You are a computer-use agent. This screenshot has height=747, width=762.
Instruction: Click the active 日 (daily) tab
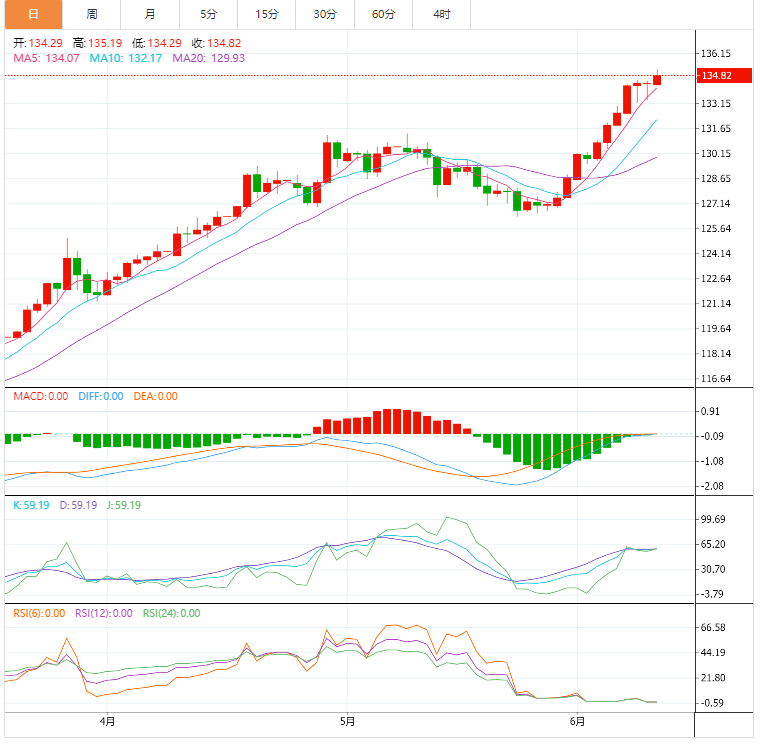click(33, 14)
